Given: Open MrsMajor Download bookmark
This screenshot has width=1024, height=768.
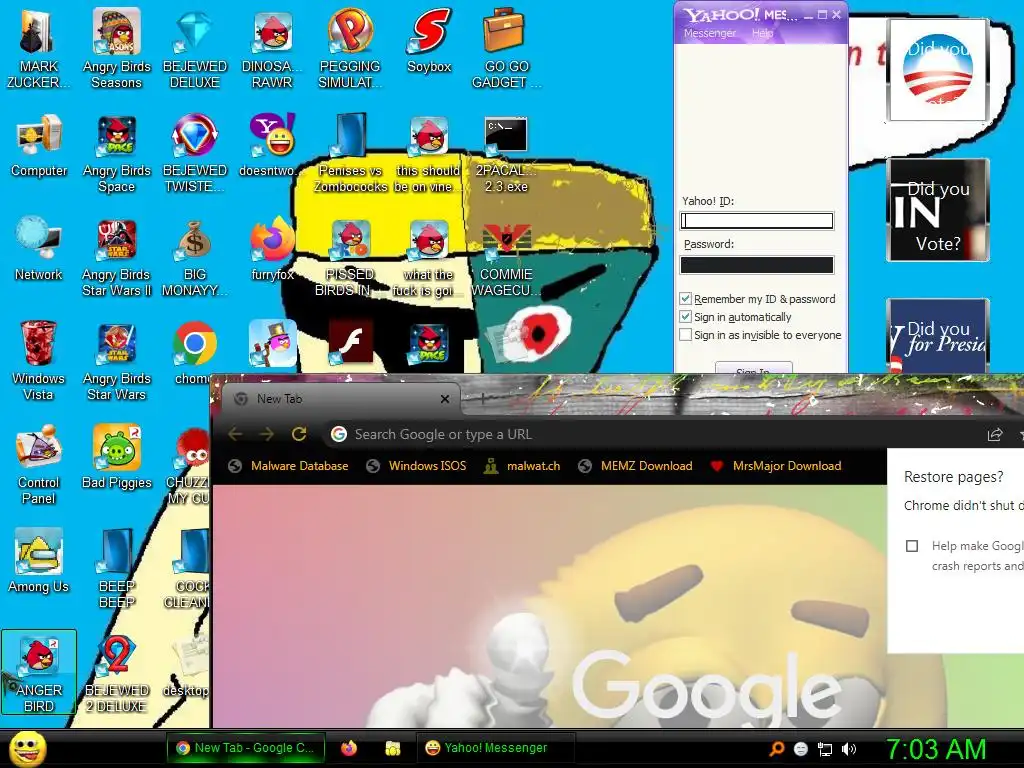Looking at the screenshot, I should click(x=775, y=466).
